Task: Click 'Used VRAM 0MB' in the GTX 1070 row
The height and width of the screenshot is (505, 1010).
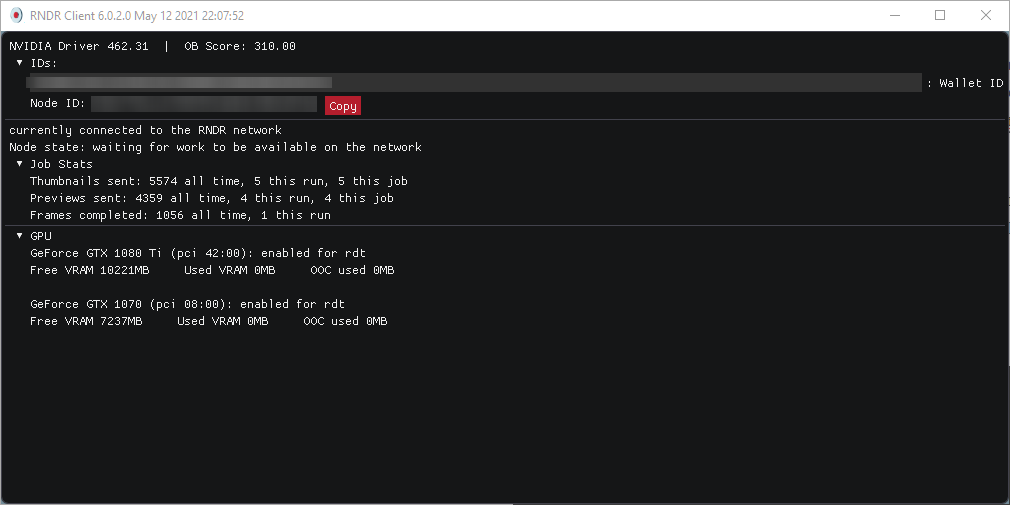Action: [222, 321]
